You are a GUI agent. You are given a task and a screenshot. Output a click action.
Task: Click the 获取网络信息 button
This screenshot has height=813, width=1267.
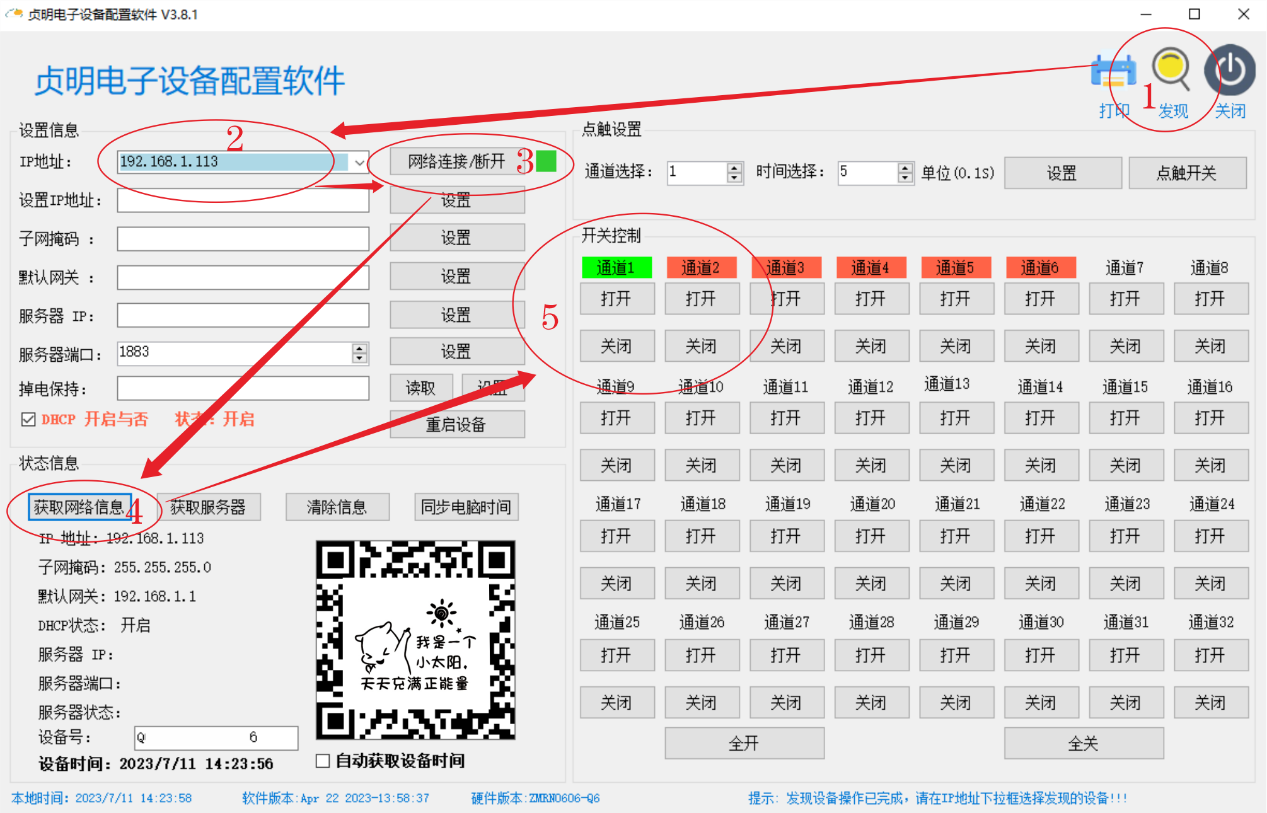point(79,507)
